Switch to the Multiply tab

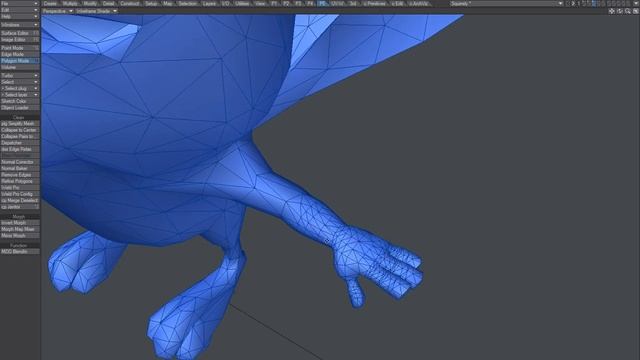(70, 3)
